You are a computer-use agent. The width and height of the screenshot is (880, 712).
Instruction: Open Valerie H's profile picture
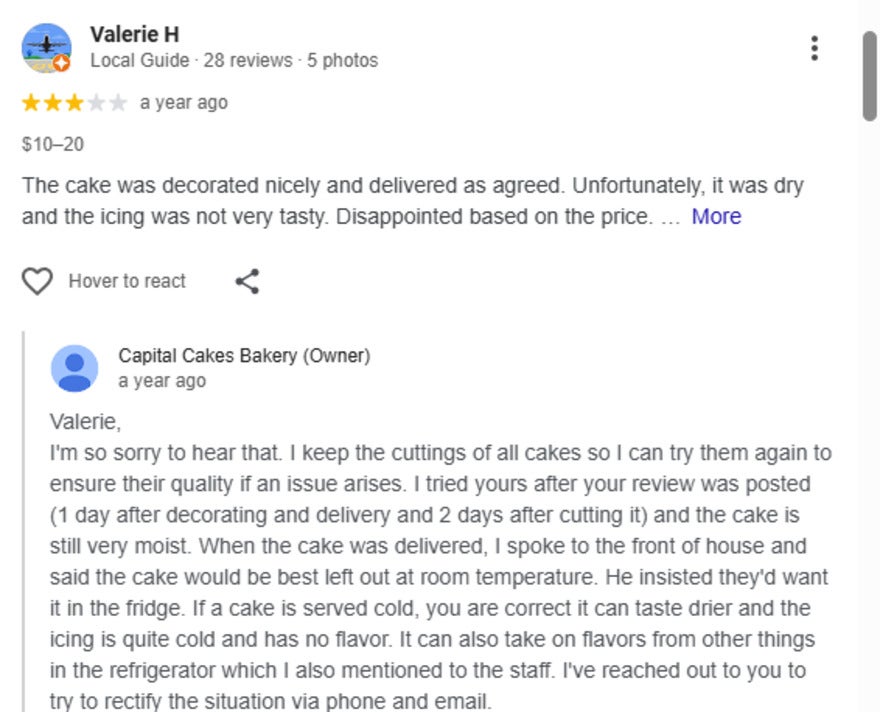(46, 48)
